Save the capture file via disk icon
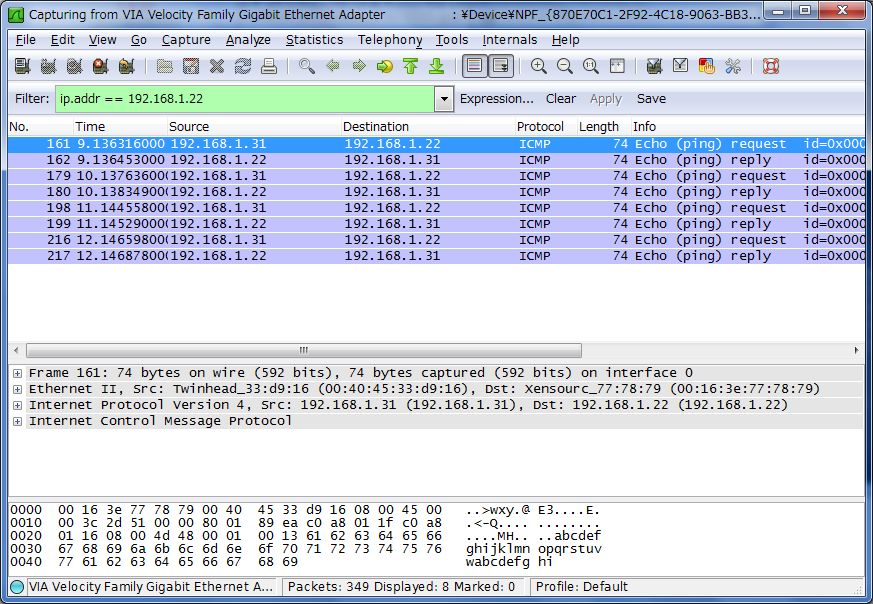The height and width of the screenshot is (604, 873). click(x=190, y=66)
